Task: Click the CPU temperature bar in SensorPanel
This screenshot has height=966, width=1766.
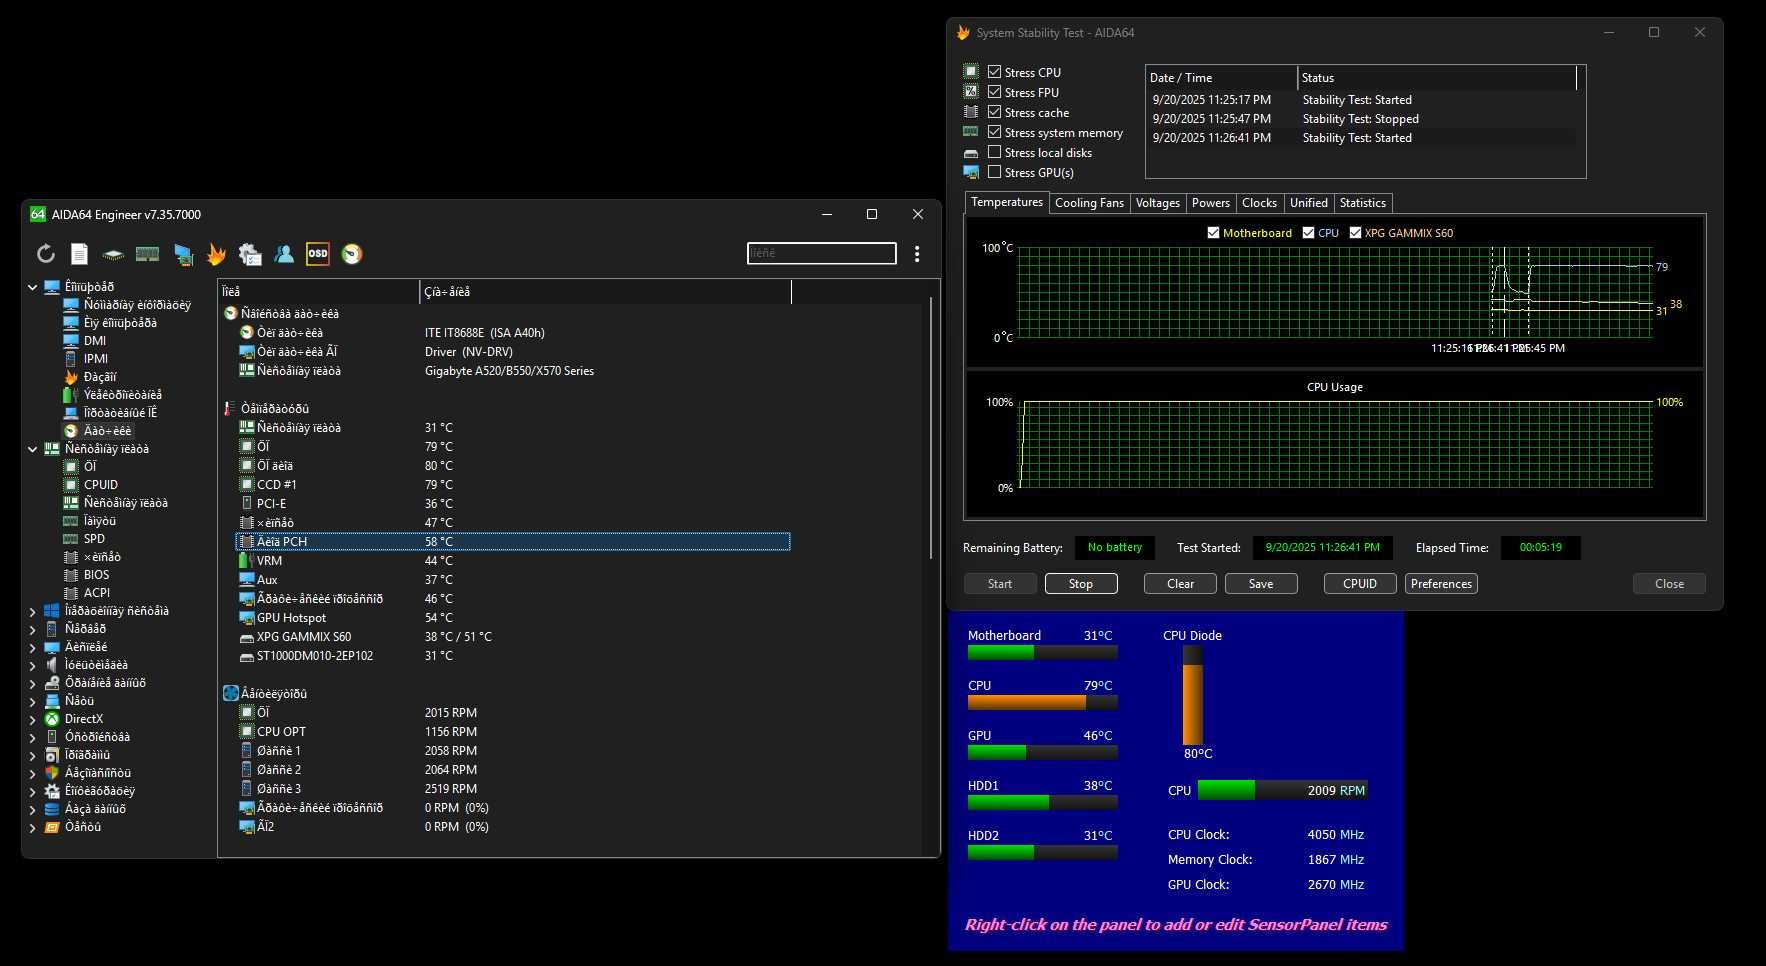Action: pyautogui.click(x=1042, y=702)
